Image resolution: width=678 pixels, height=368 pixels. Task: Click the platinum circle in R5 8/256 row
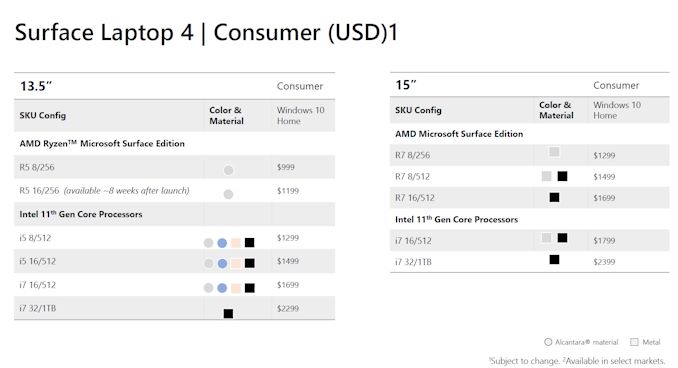(228, 170)
